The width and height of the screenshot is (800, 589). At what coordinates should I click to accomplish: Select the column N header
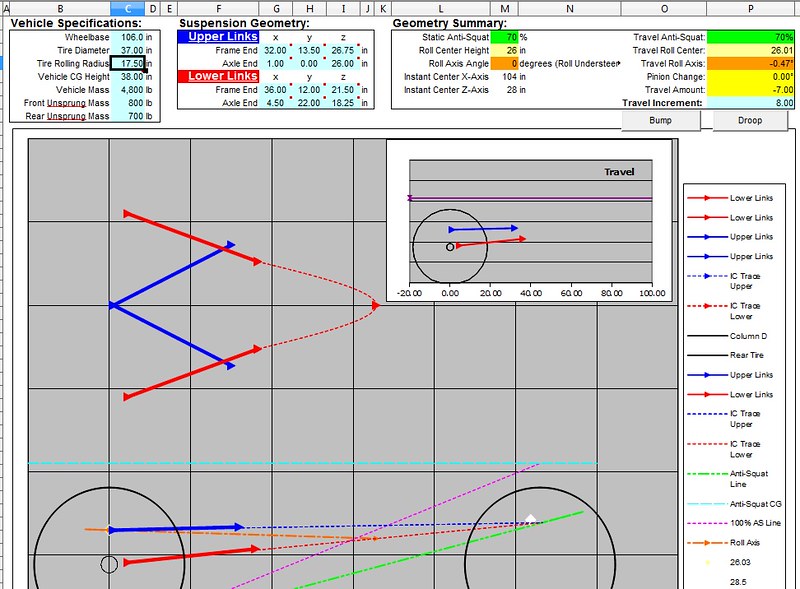(569, 8)
